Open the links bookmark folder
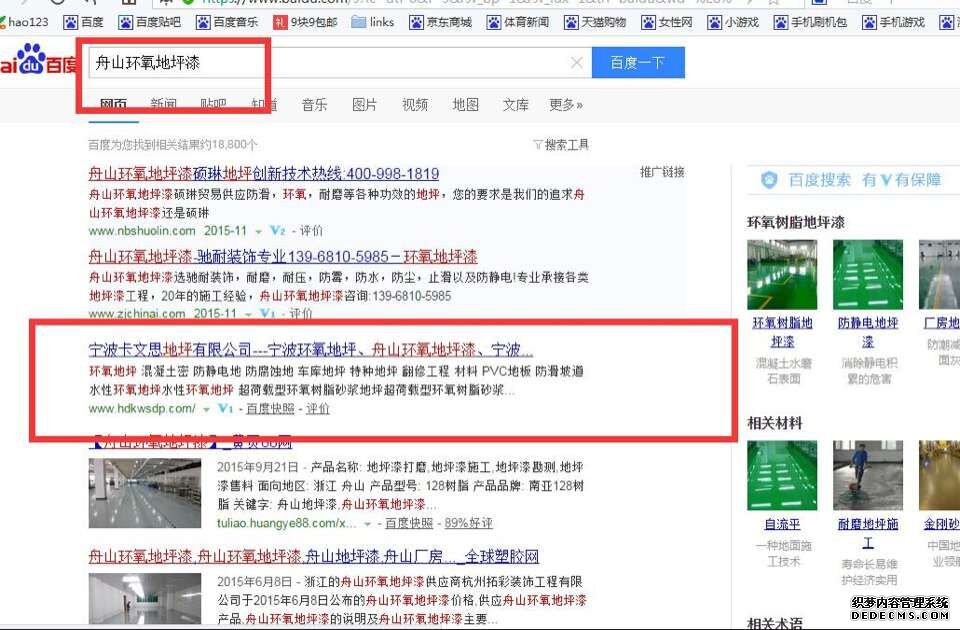The image size is (960, 630). [373, 22]
